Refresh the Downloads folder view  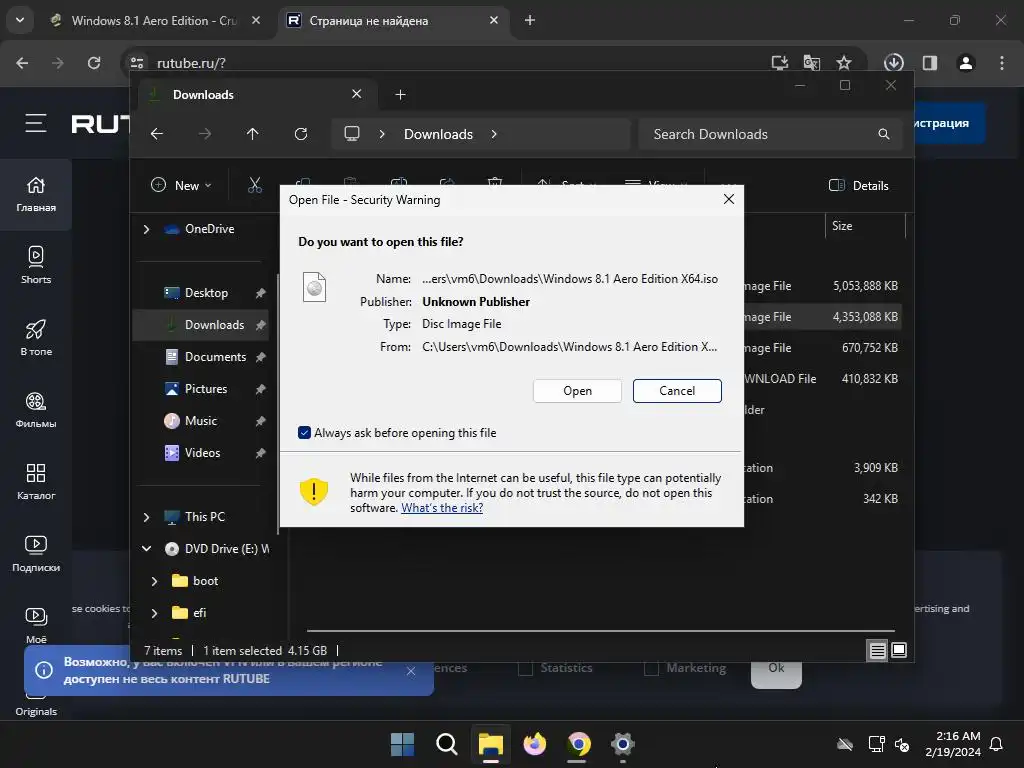[x=301, y=134]
